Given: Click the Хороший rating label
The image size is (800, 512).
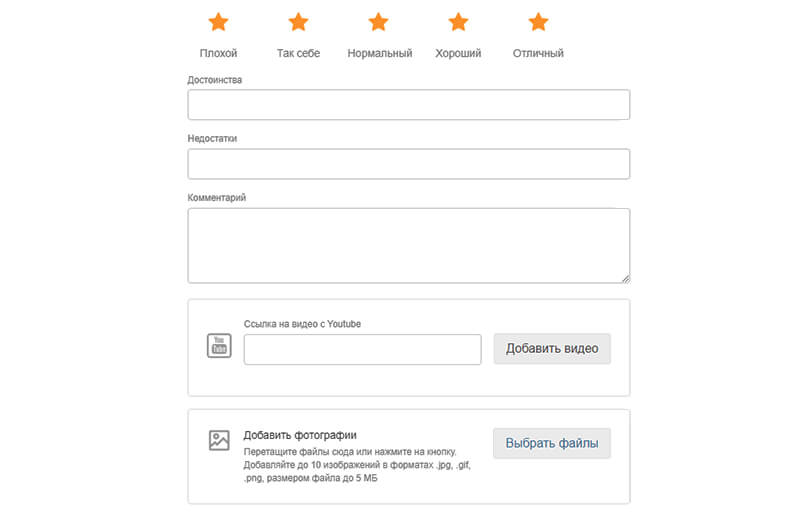Looking at the screenshot, I should click(x=458, y=53).
